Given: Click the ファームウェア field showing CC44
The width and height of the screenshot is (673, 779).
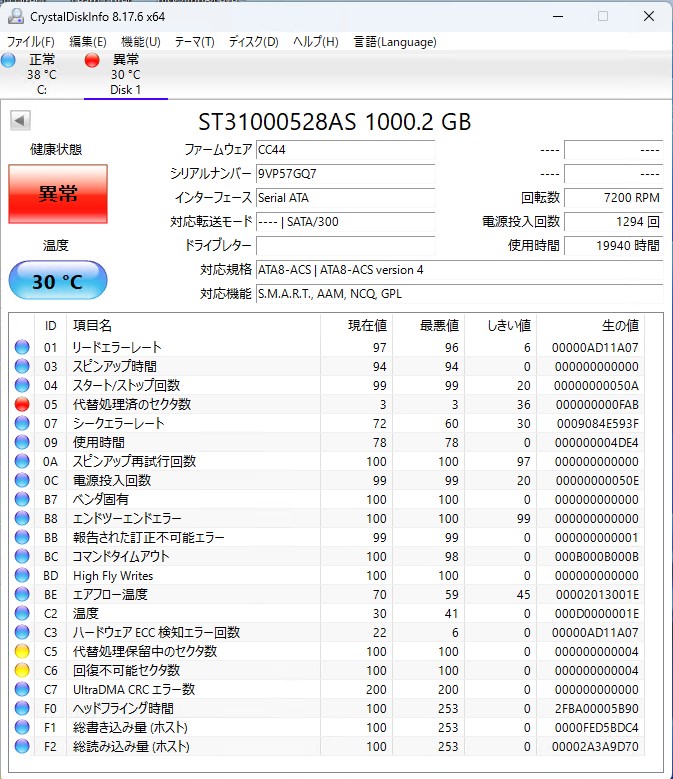Looking at the screenshot, I should [x=345, y=150].
